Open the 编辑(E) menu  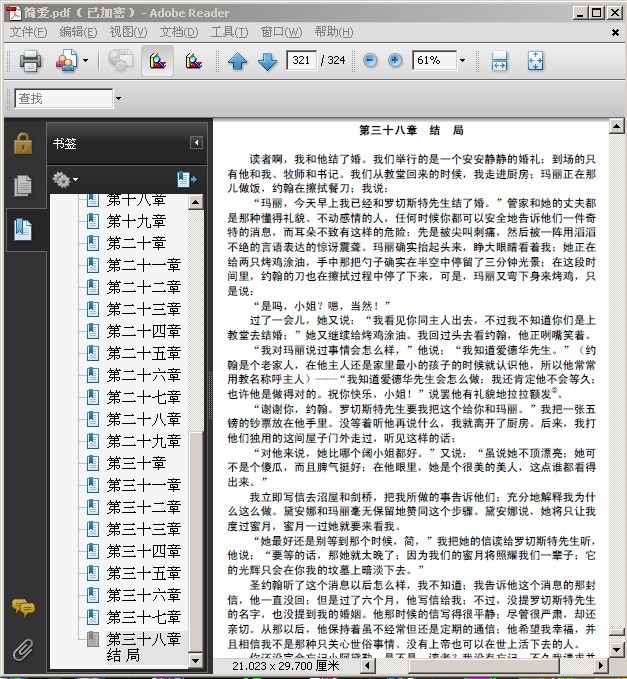tap(78, 32)
